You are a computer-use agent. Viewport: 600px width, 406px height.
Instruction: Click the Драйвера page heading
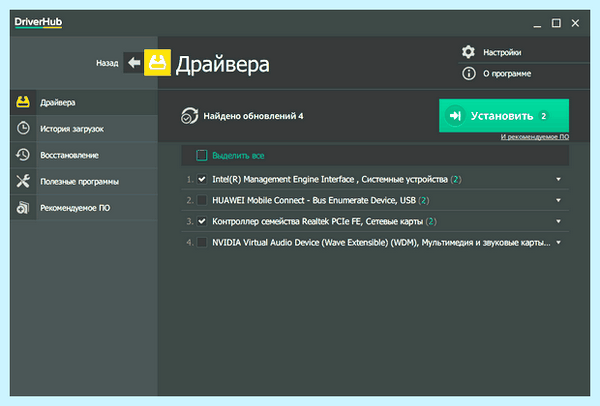click(223, 64)
